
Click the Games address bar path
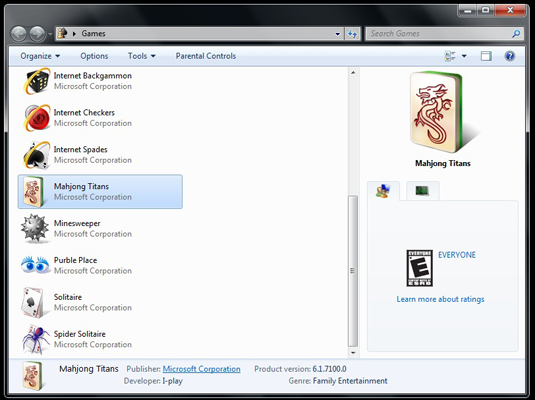point(93,34)
